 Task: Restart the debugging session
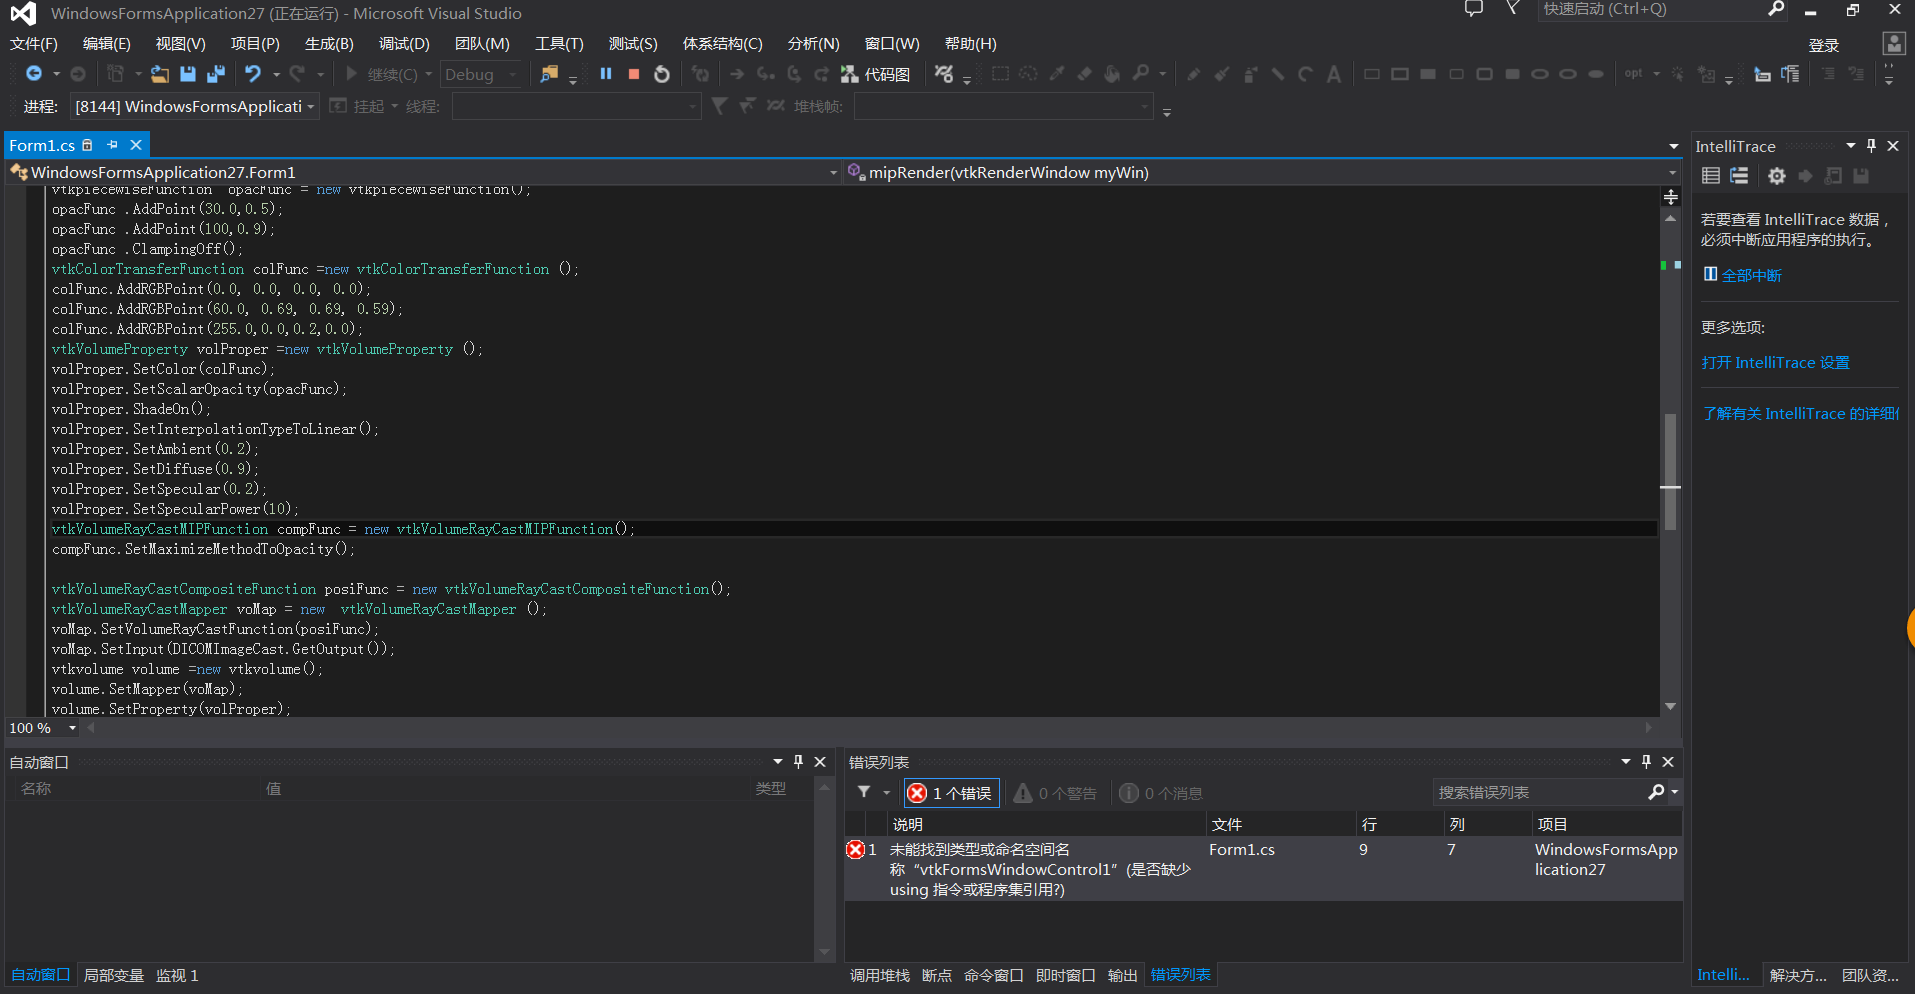click(662, 74)
